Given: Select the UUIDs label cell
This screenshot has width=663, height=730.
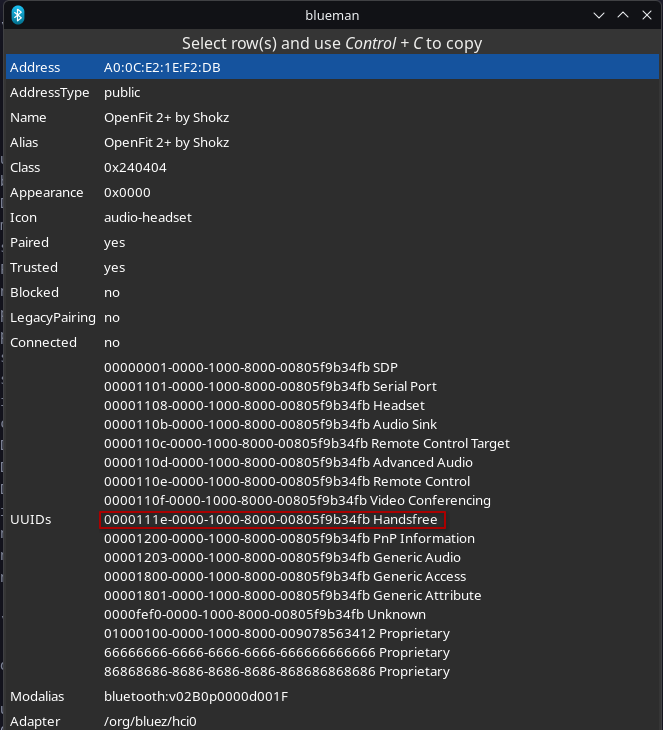Looking at the screenshot, I should point(31,520).
